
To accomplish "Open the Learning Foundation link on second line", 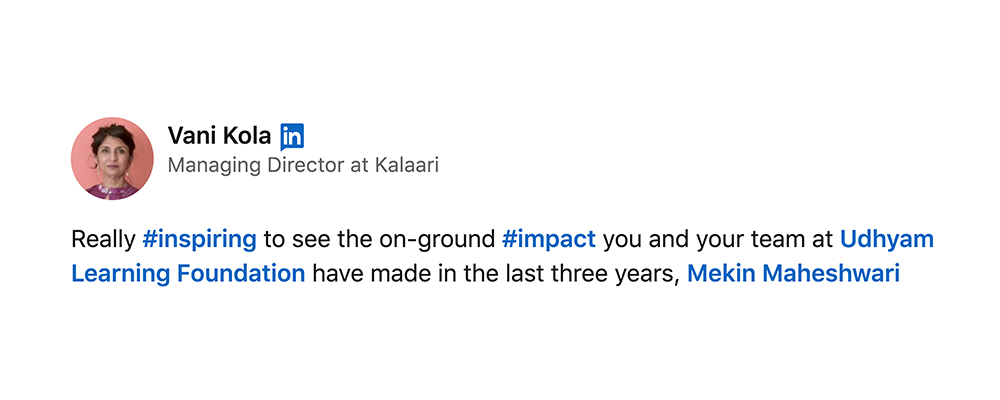I will coord(188,274).
